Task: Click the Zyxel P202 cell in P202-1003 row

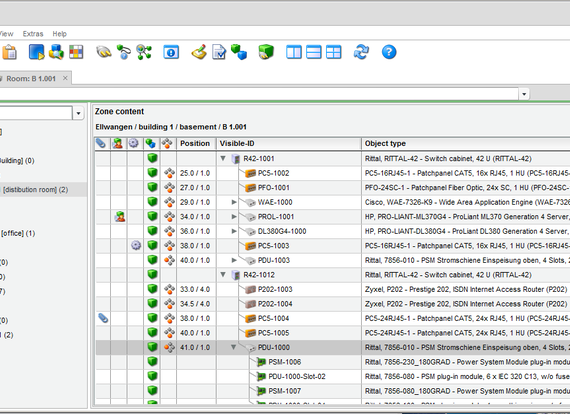Action: point(466,289)
